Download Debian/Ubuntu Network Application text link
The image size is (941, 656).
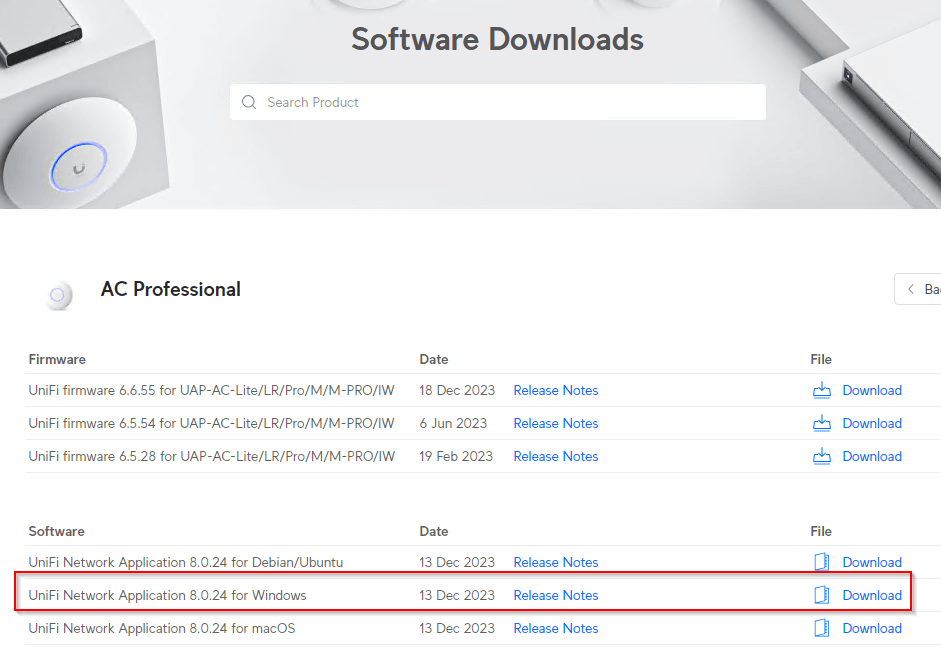(872, 562)
